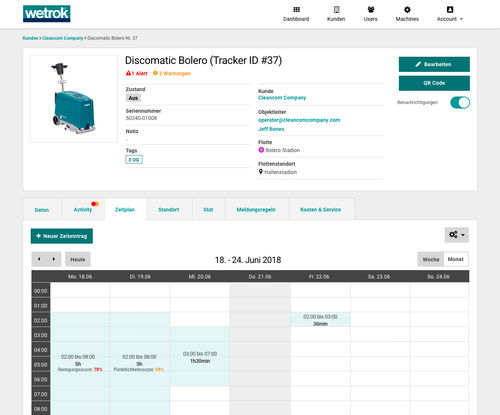
Task: Click the Bearbeiten button
Action: tap(434, 64)
